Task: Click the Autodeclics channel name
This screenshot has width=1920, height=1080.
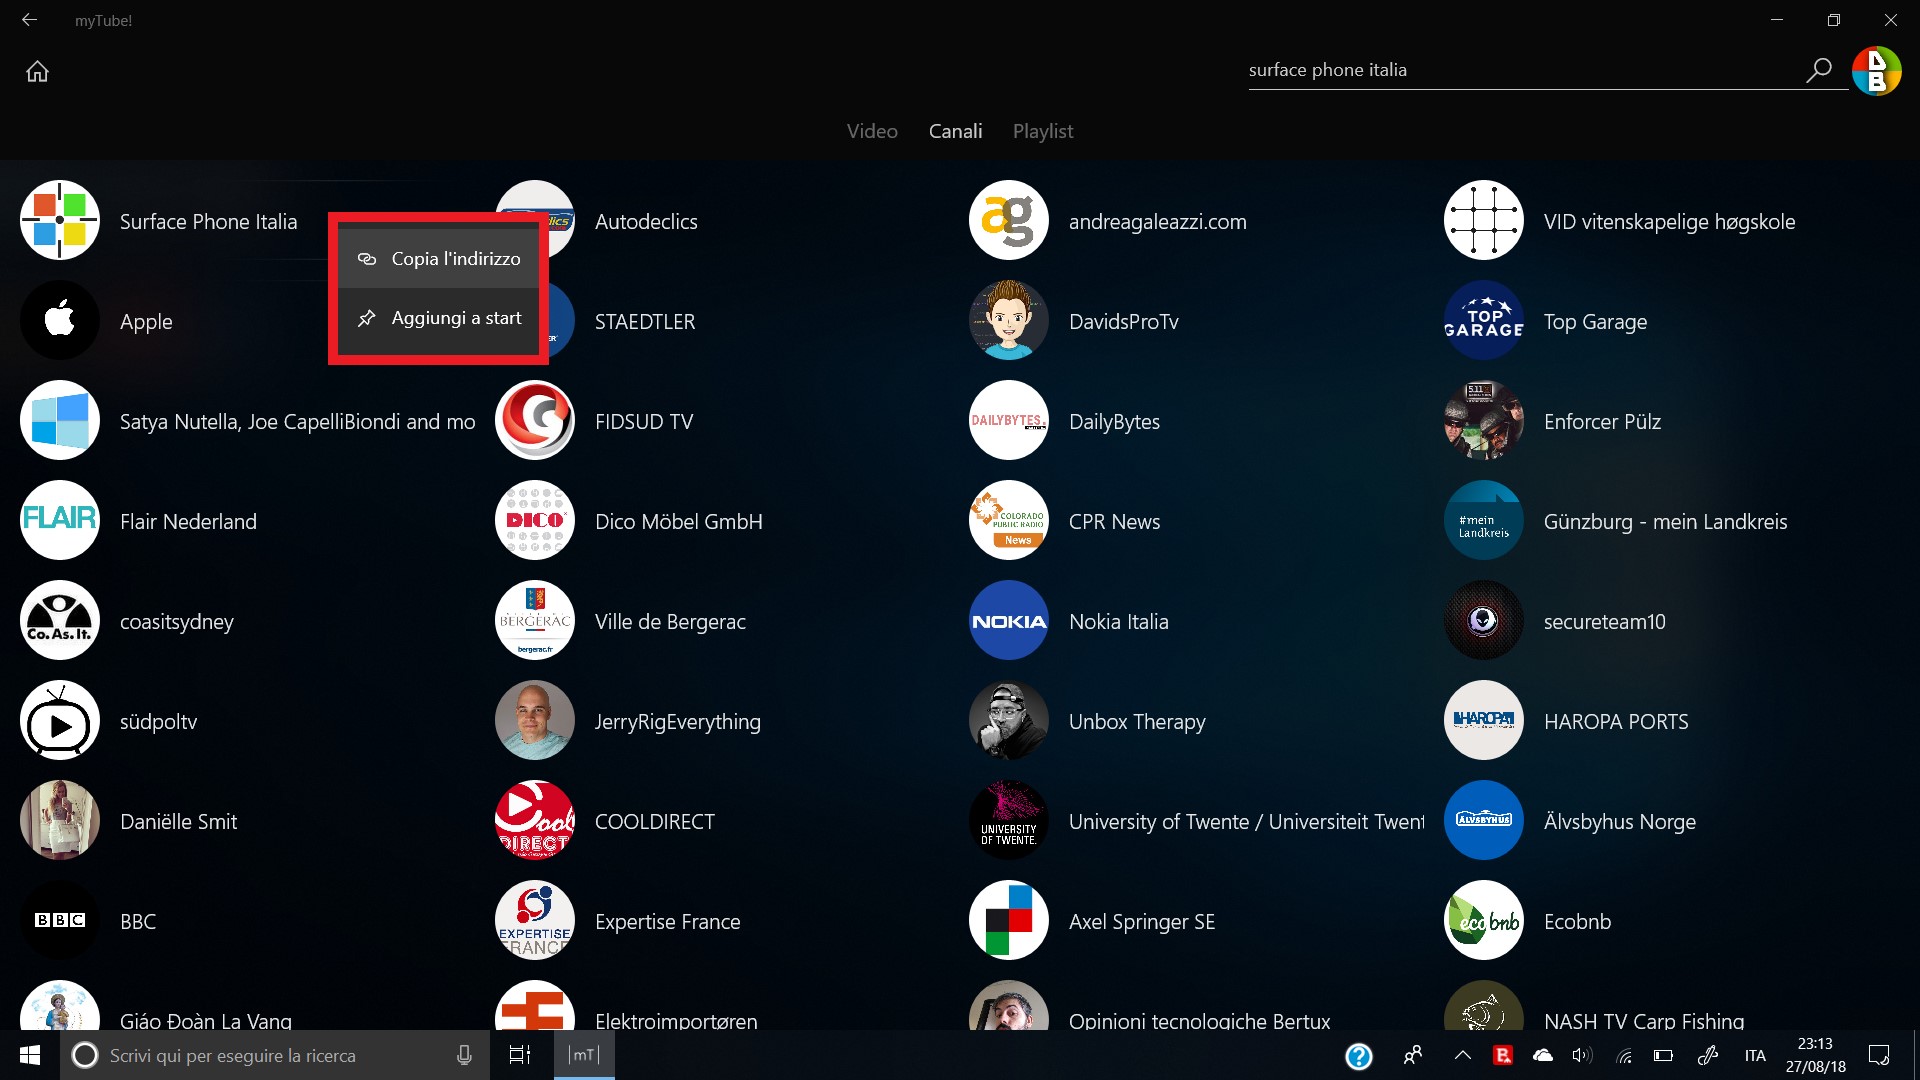Action: 646,221
